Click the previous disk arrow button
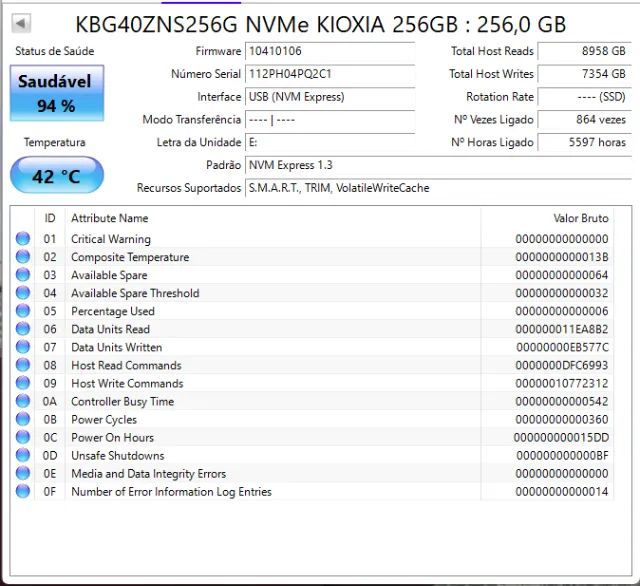The width and height of the screenshot is (640, 586). [x=21, y=24]
